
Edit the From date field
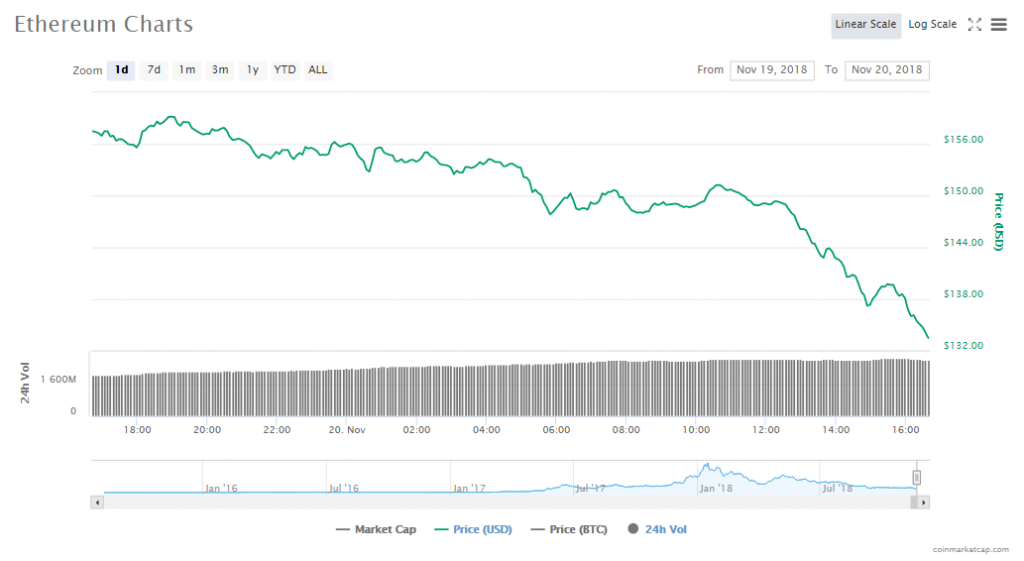[x=771, y=70]
